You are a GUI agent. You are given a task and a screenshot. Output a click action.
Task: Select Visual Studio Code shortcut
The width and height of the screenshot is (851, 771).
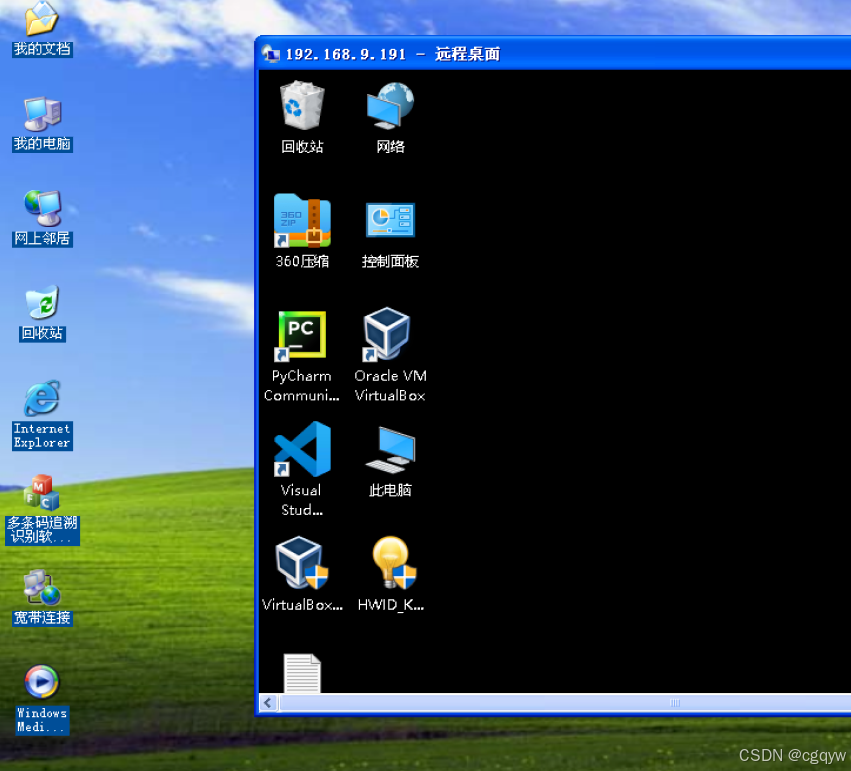(x=302, y=449)
